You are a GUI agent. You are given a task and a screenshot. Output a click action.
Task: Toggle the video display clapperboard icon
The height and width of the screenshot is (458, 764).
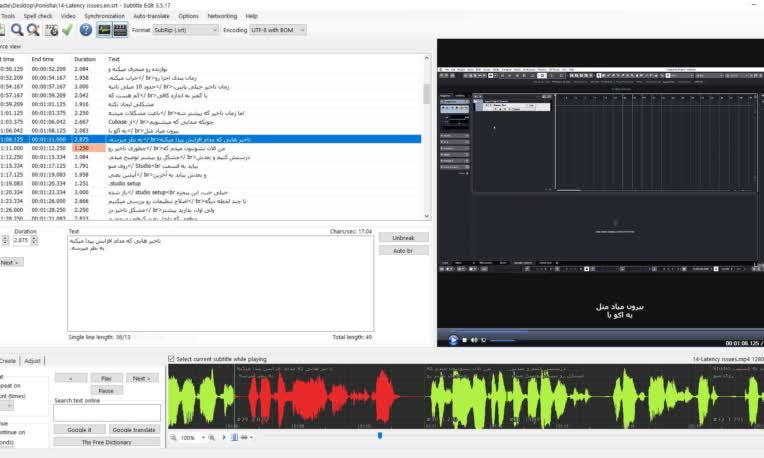(120, 30)
